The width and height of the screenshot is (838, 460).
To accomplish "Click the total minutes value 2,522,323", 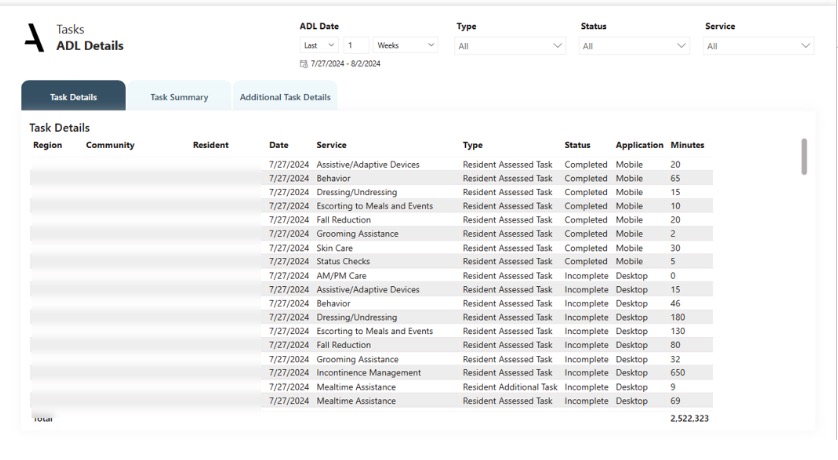I will tap(689, 418).
